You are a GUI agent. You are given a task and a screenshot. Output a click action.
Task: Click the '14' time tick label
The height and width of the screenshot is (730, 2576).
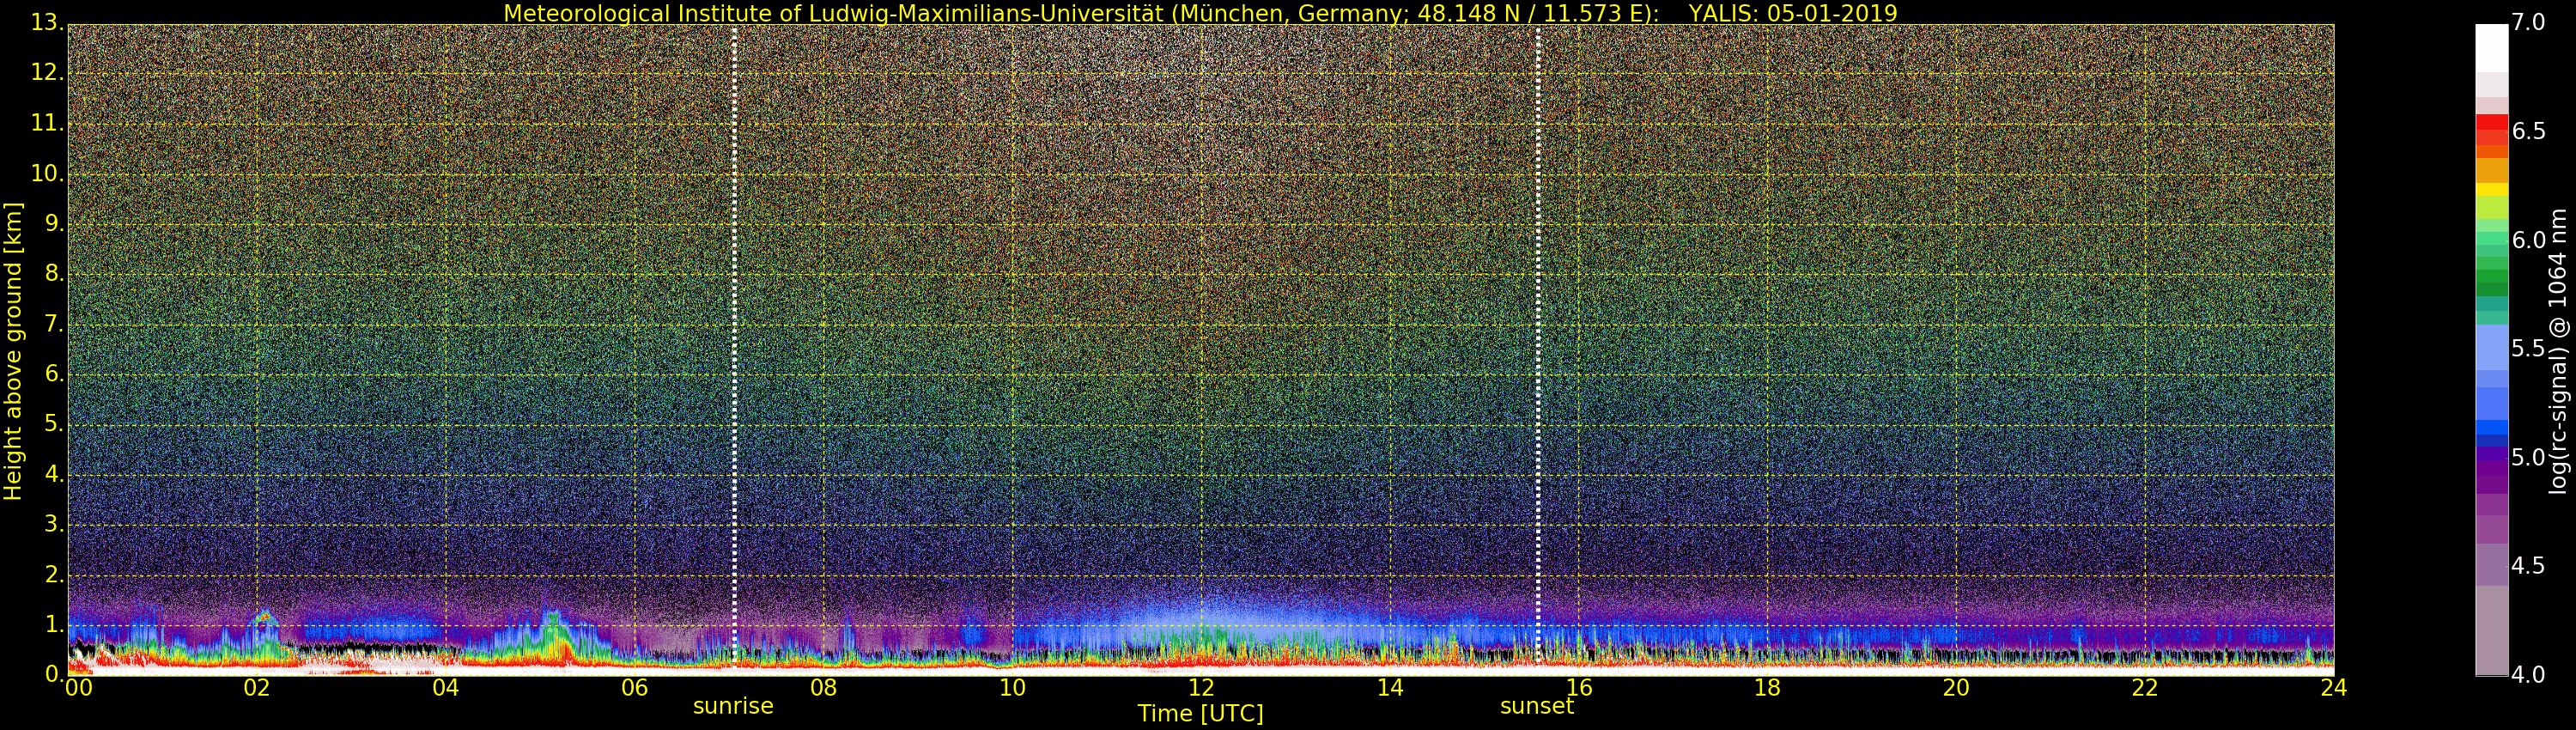click(1390, 688)
